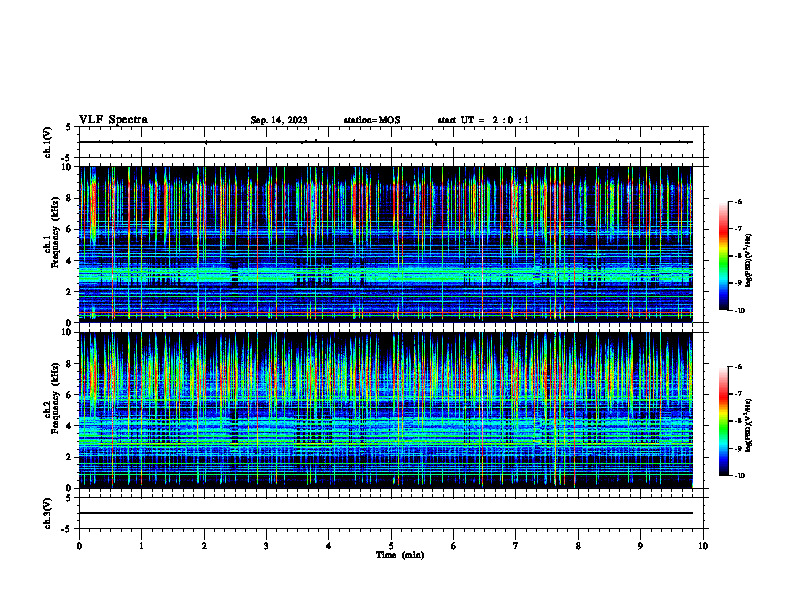Click the ch.1 "Frequency (kHz)" axis label

[x=55, y=233]
